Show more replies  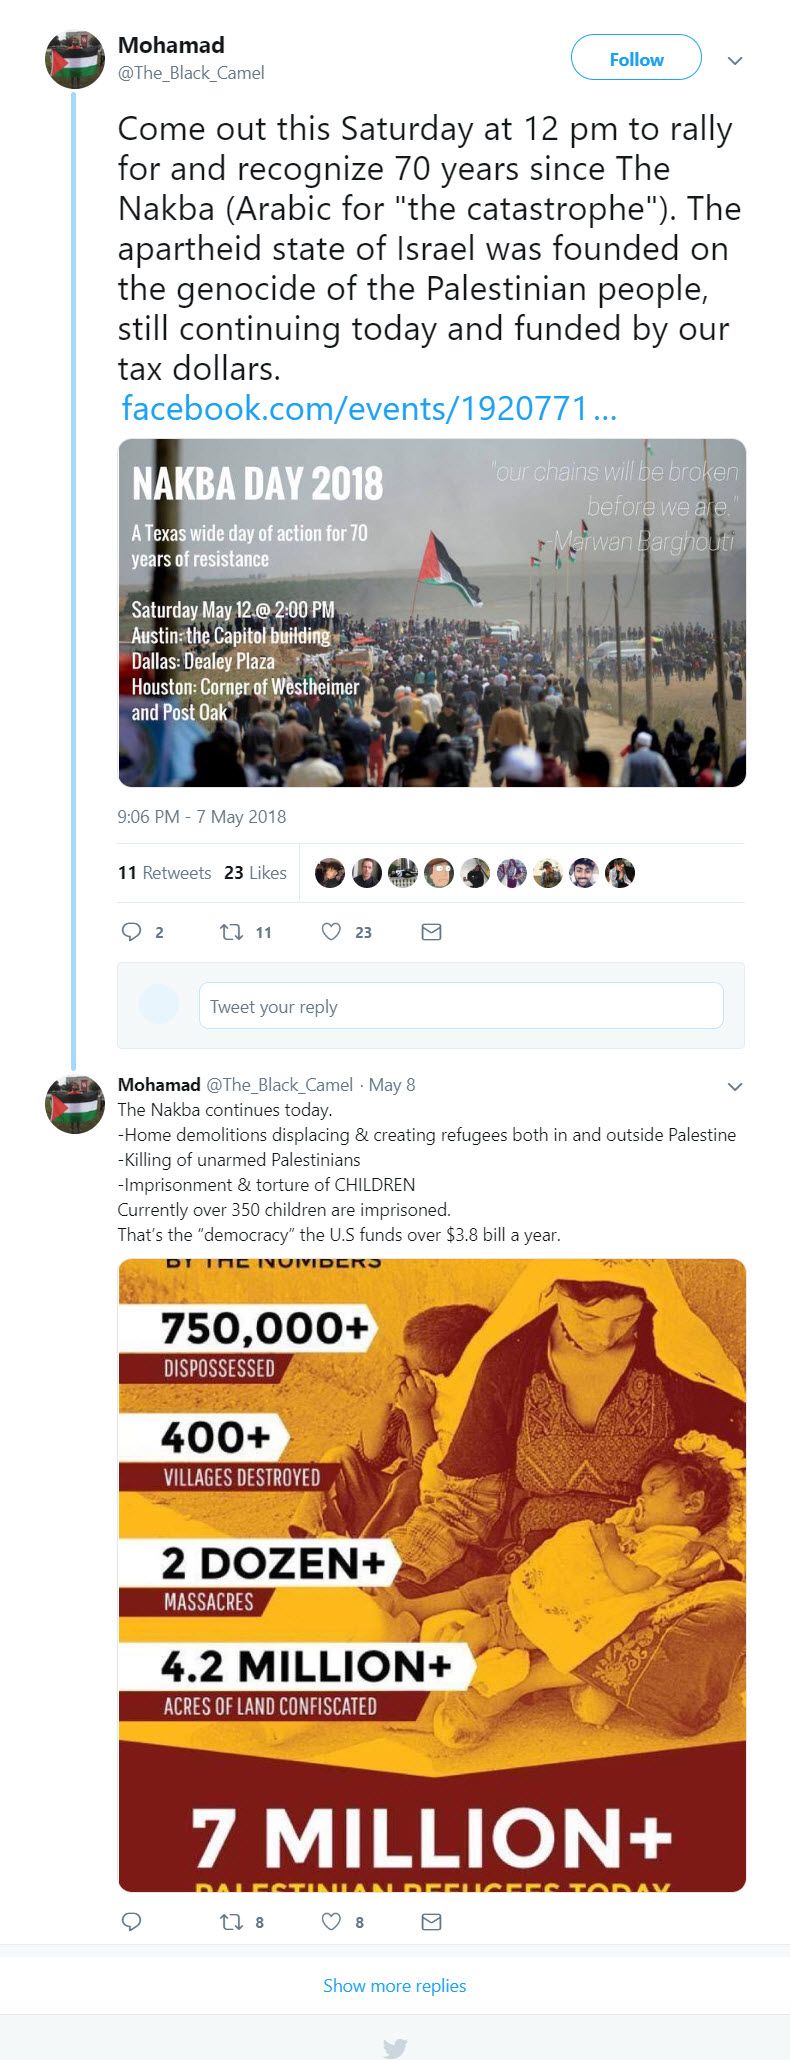pos(395,1985)
